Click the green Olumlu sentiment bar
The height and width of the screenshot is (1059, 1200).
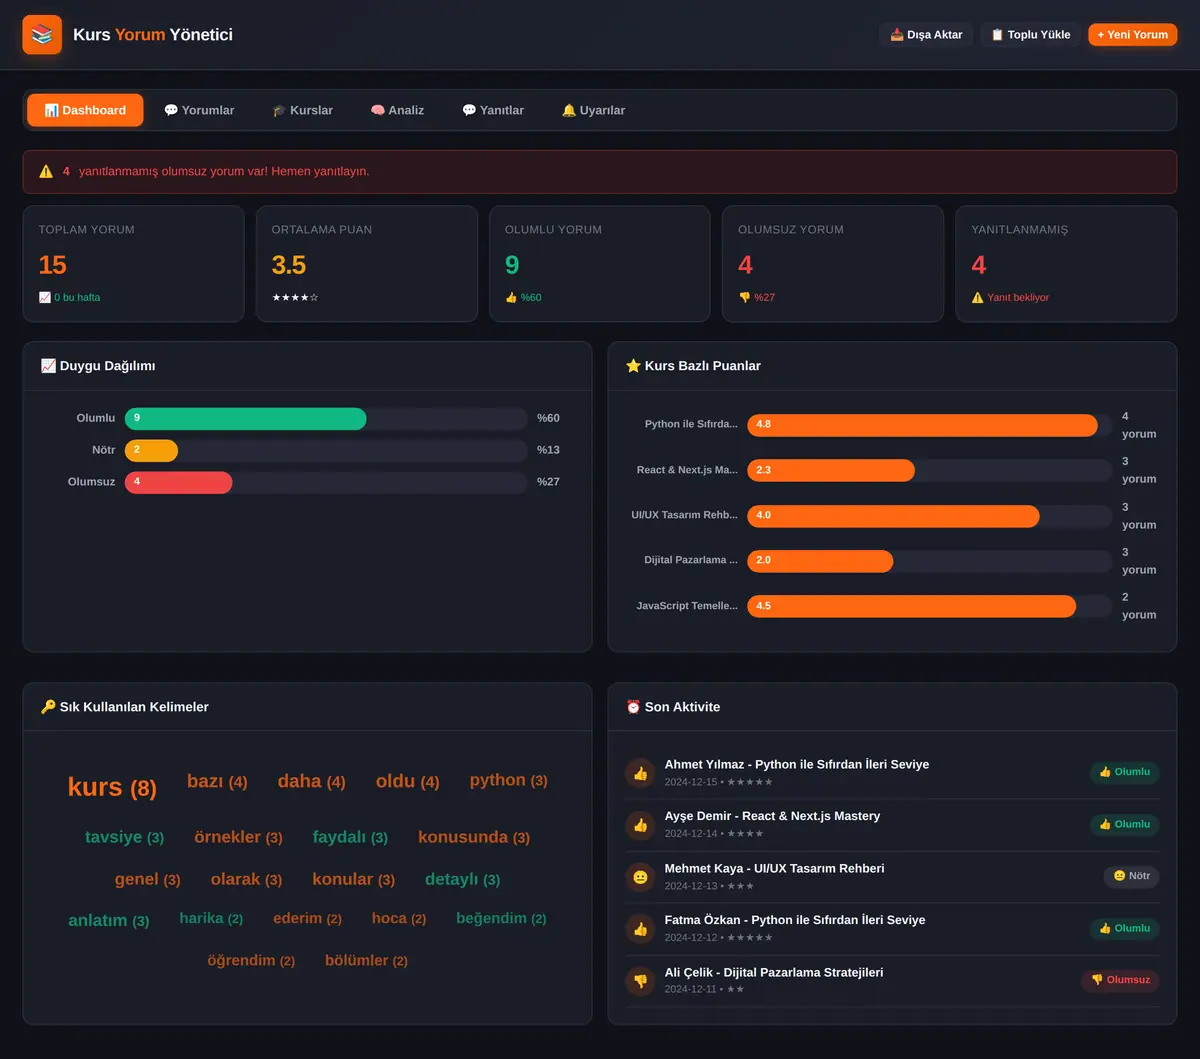[246, 418]
